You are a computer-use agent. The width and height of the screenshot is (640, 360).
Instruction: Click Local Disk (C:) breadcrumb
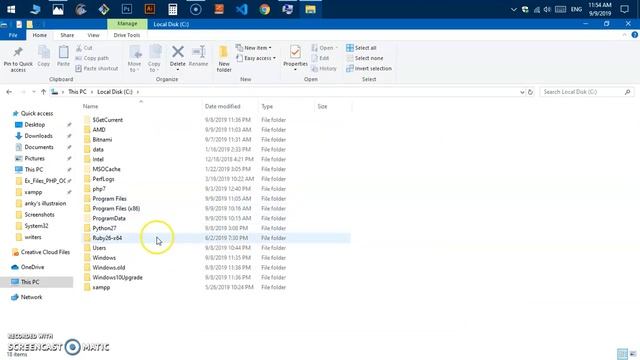[x=115, y=92]
